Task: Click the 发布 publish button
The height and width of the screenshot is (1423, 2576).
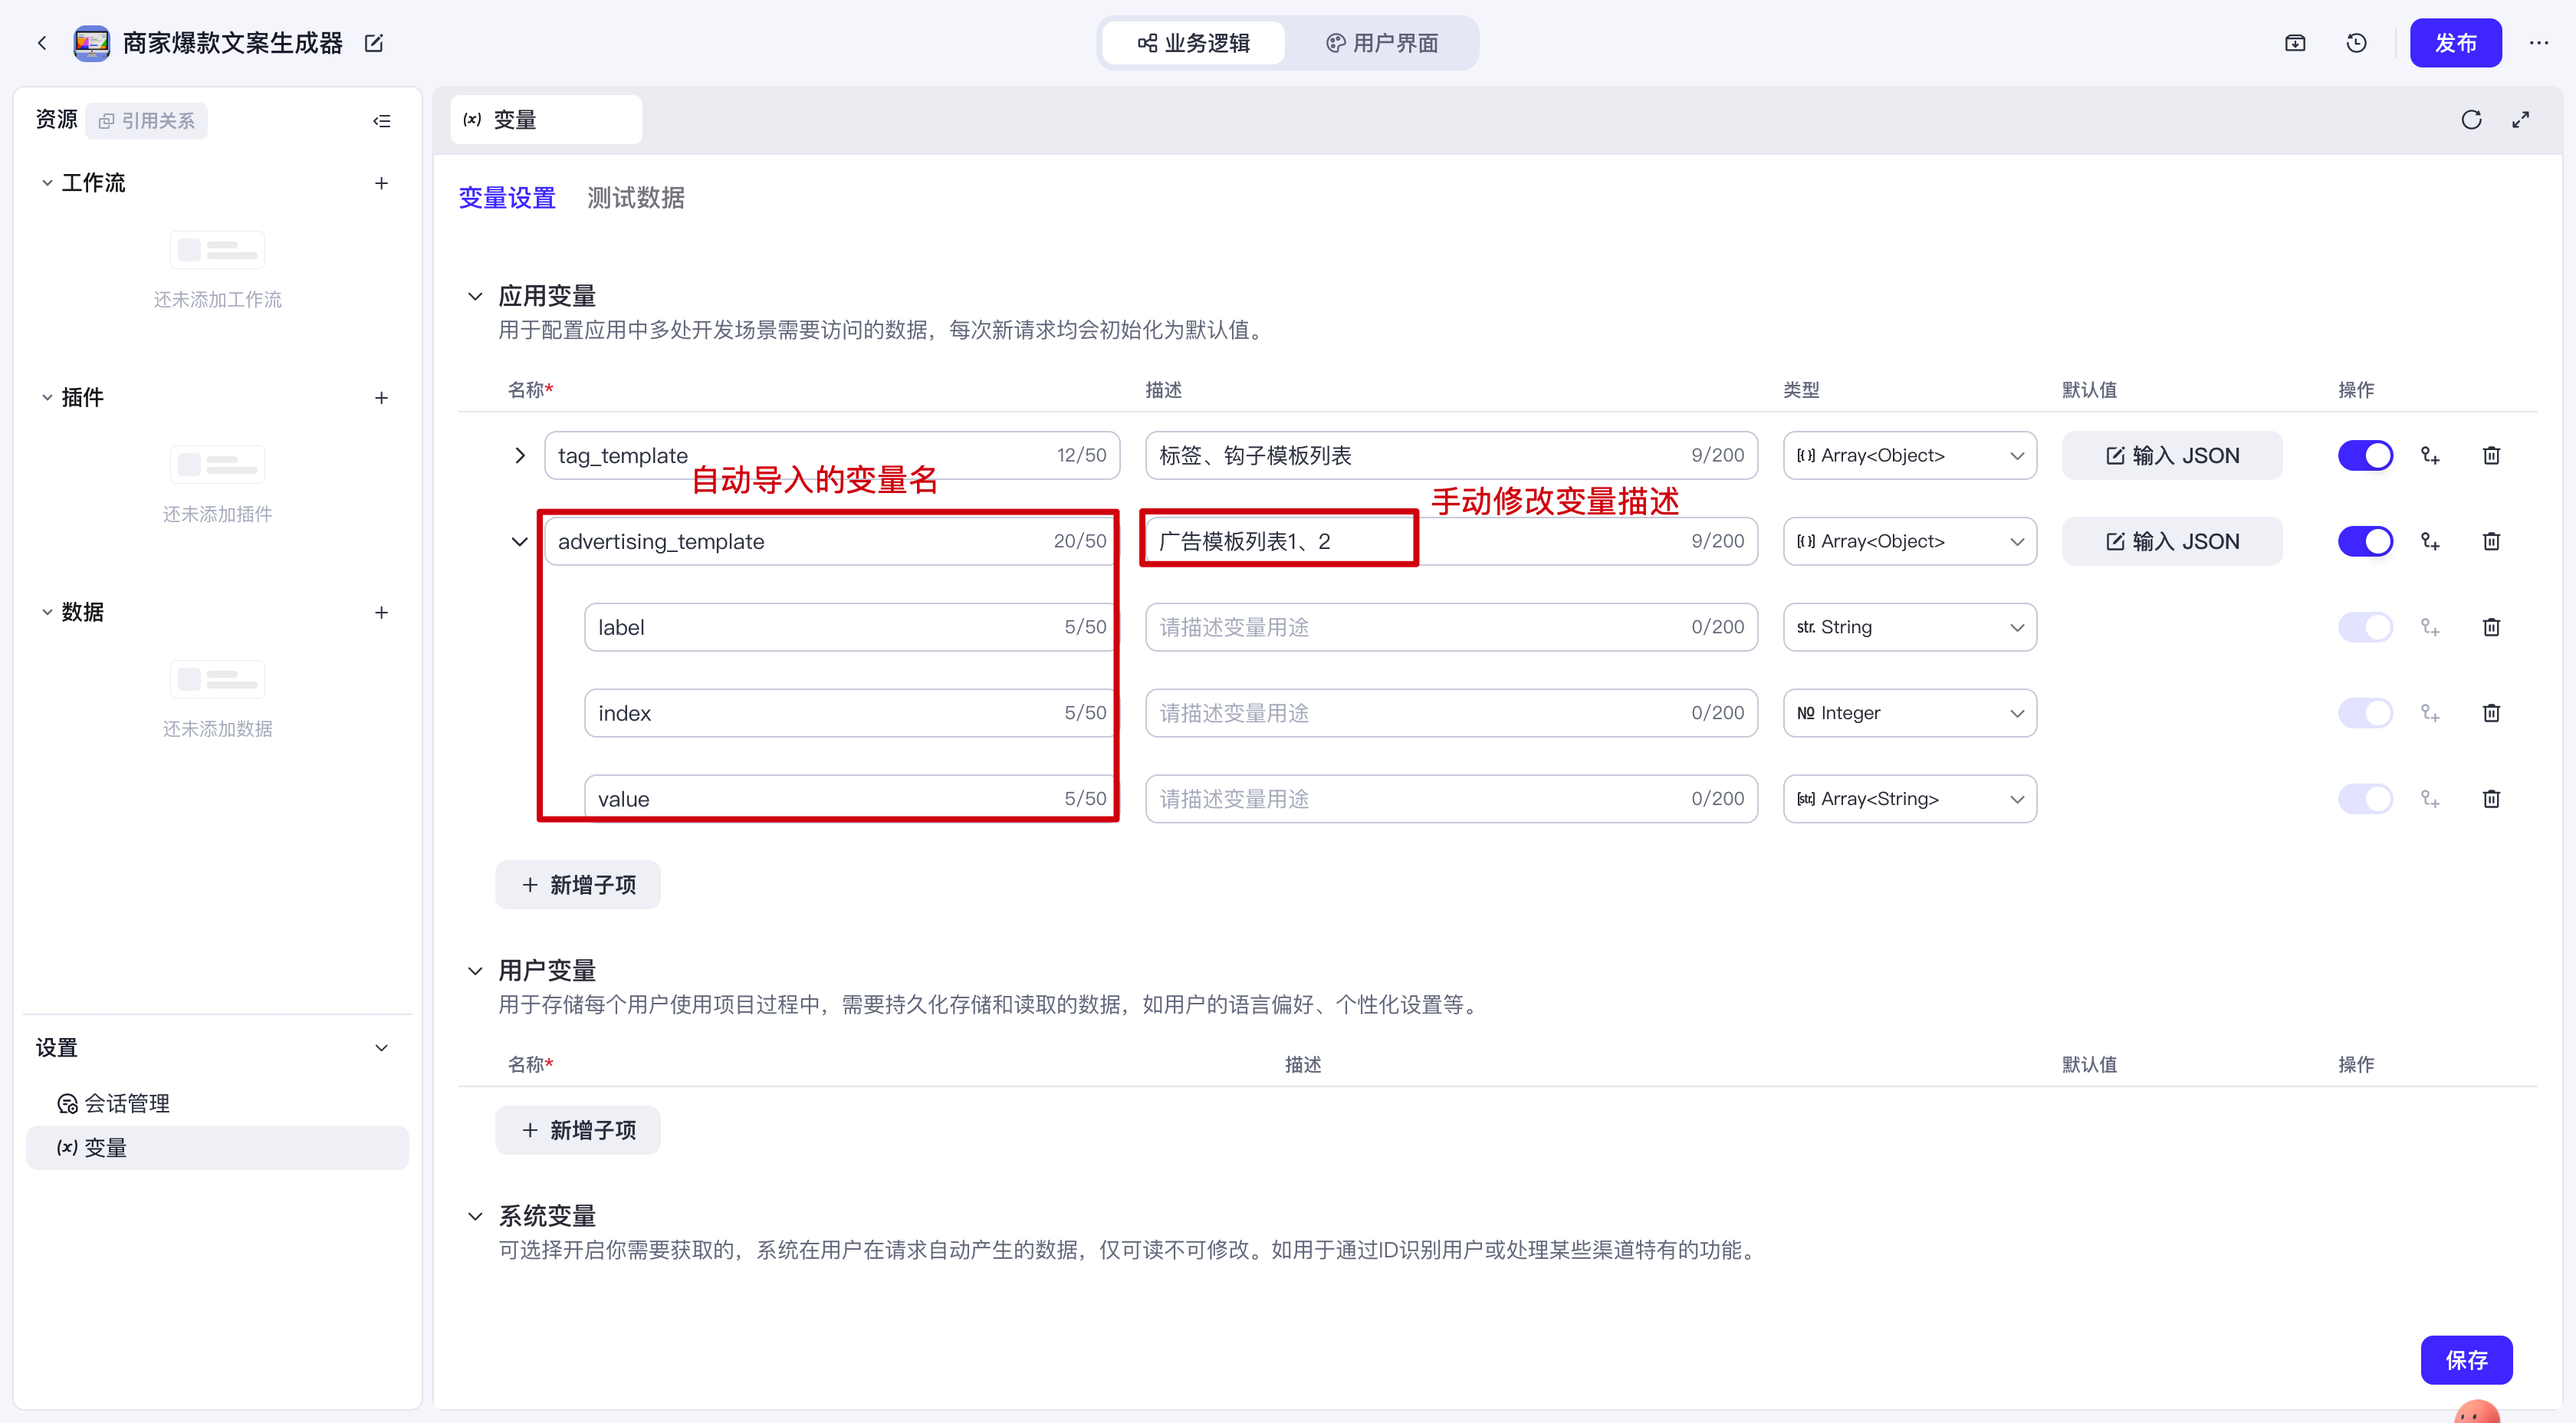Action: click(2455, 43)
